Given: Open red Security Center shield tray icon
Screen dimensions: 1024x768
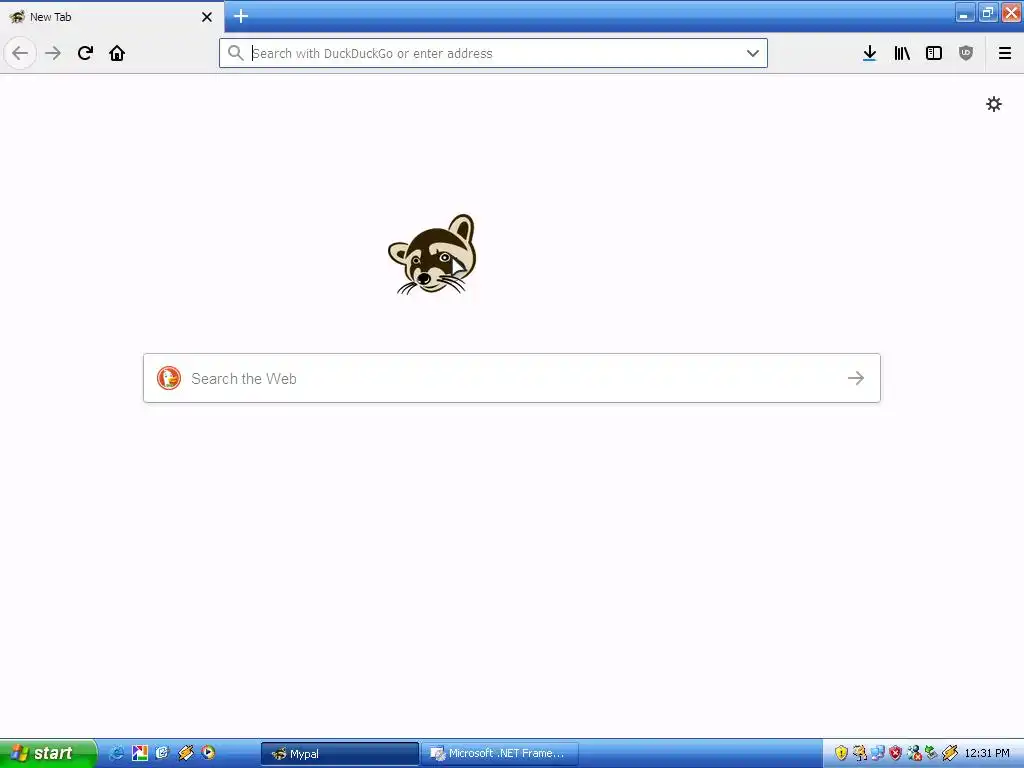Looking at the screenshot, I should click(x=895, y=753).
